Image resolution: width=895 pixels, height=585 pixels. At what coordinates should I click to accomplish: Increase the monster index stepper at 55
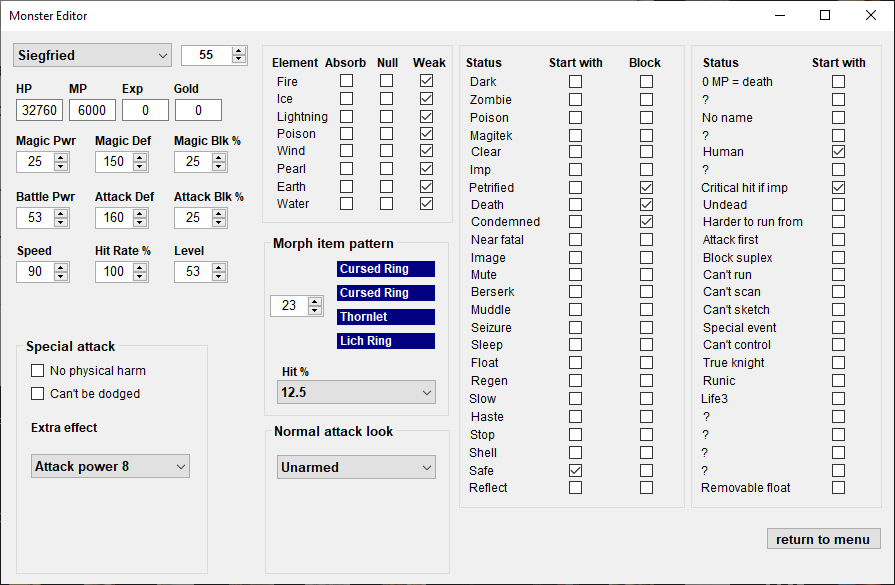click(x=239, y=51)
